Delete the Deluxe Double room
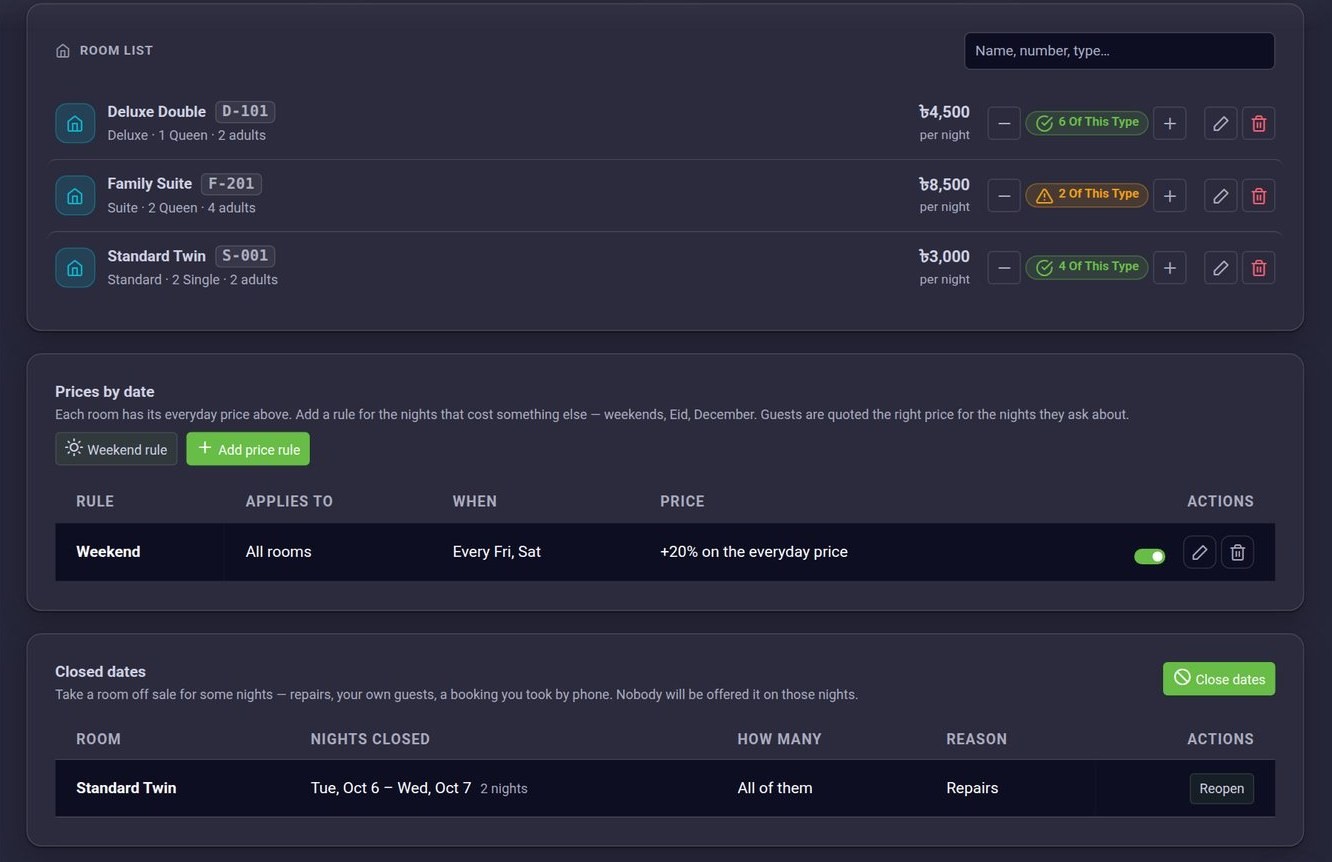The width and height of the screenshot is (1332, 862). point(1259,123)
